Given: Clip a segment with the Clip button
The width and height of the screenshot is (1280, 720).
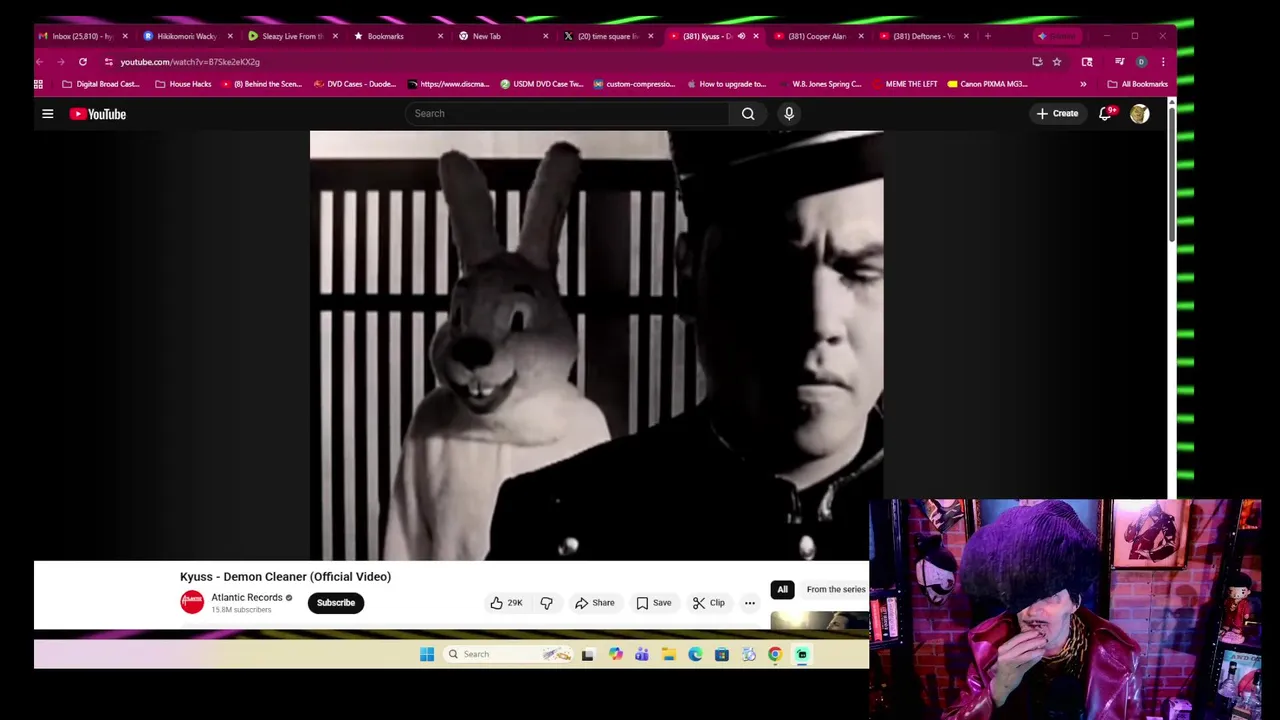Looking at the screenshot, I should [x=708, y=603].
